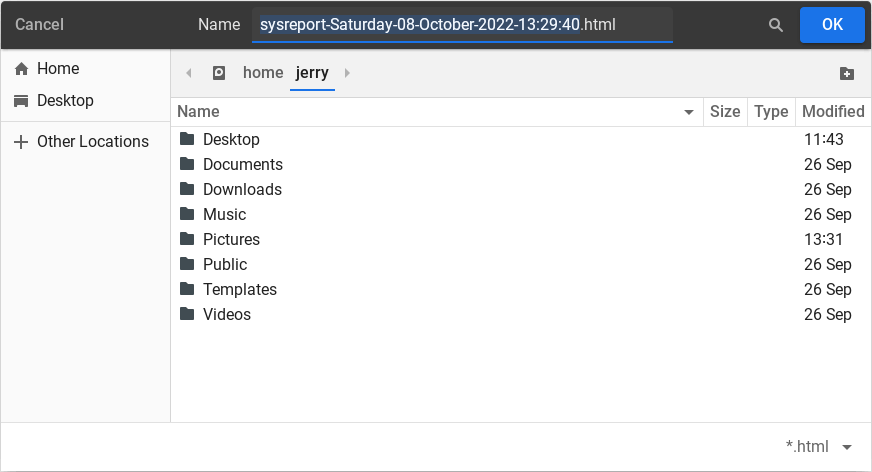This screenshot has height=472, width=872.
Task: Open Other Locations in sidebar
Action: pyautogui.click(x=92, y=142)
